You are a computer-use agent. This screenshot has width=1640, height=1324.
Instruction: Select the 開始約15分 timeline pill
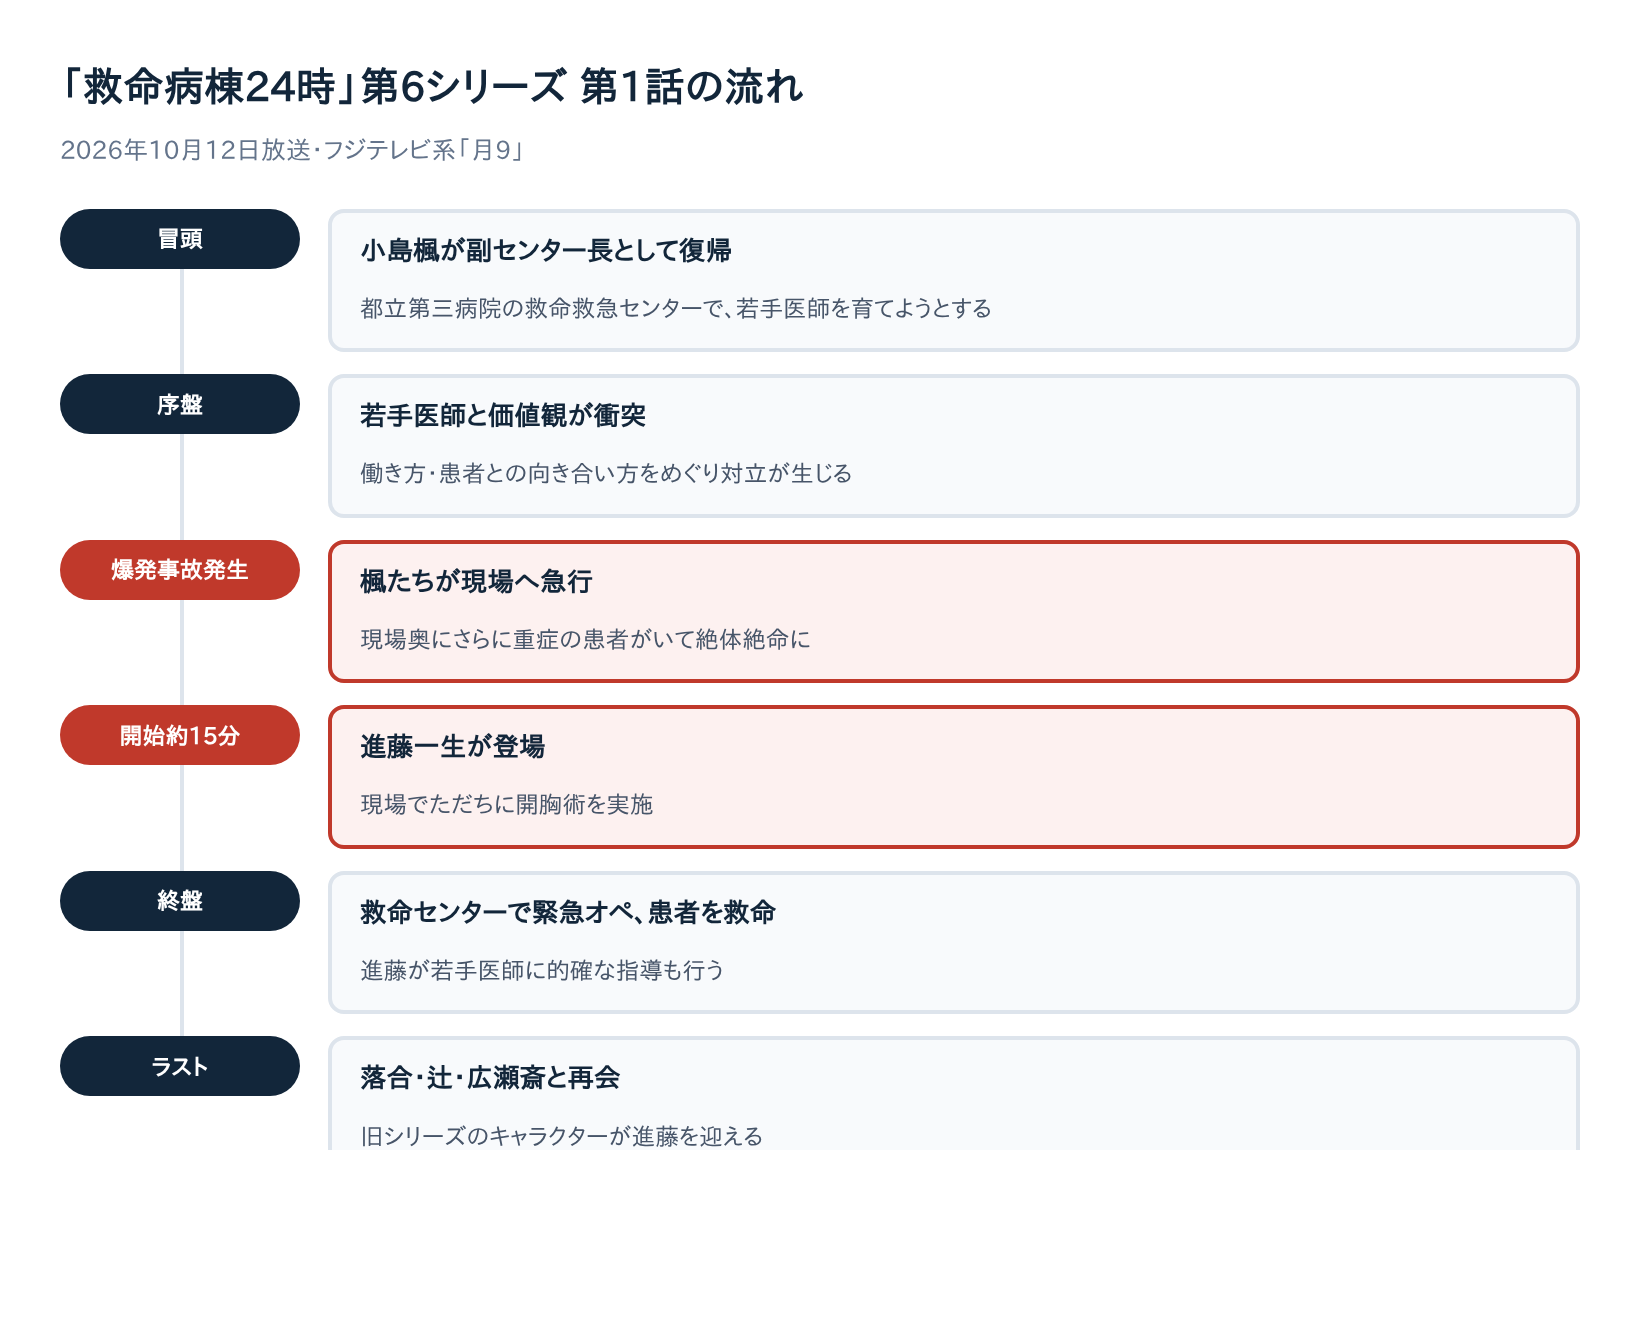tap(180, 735)
